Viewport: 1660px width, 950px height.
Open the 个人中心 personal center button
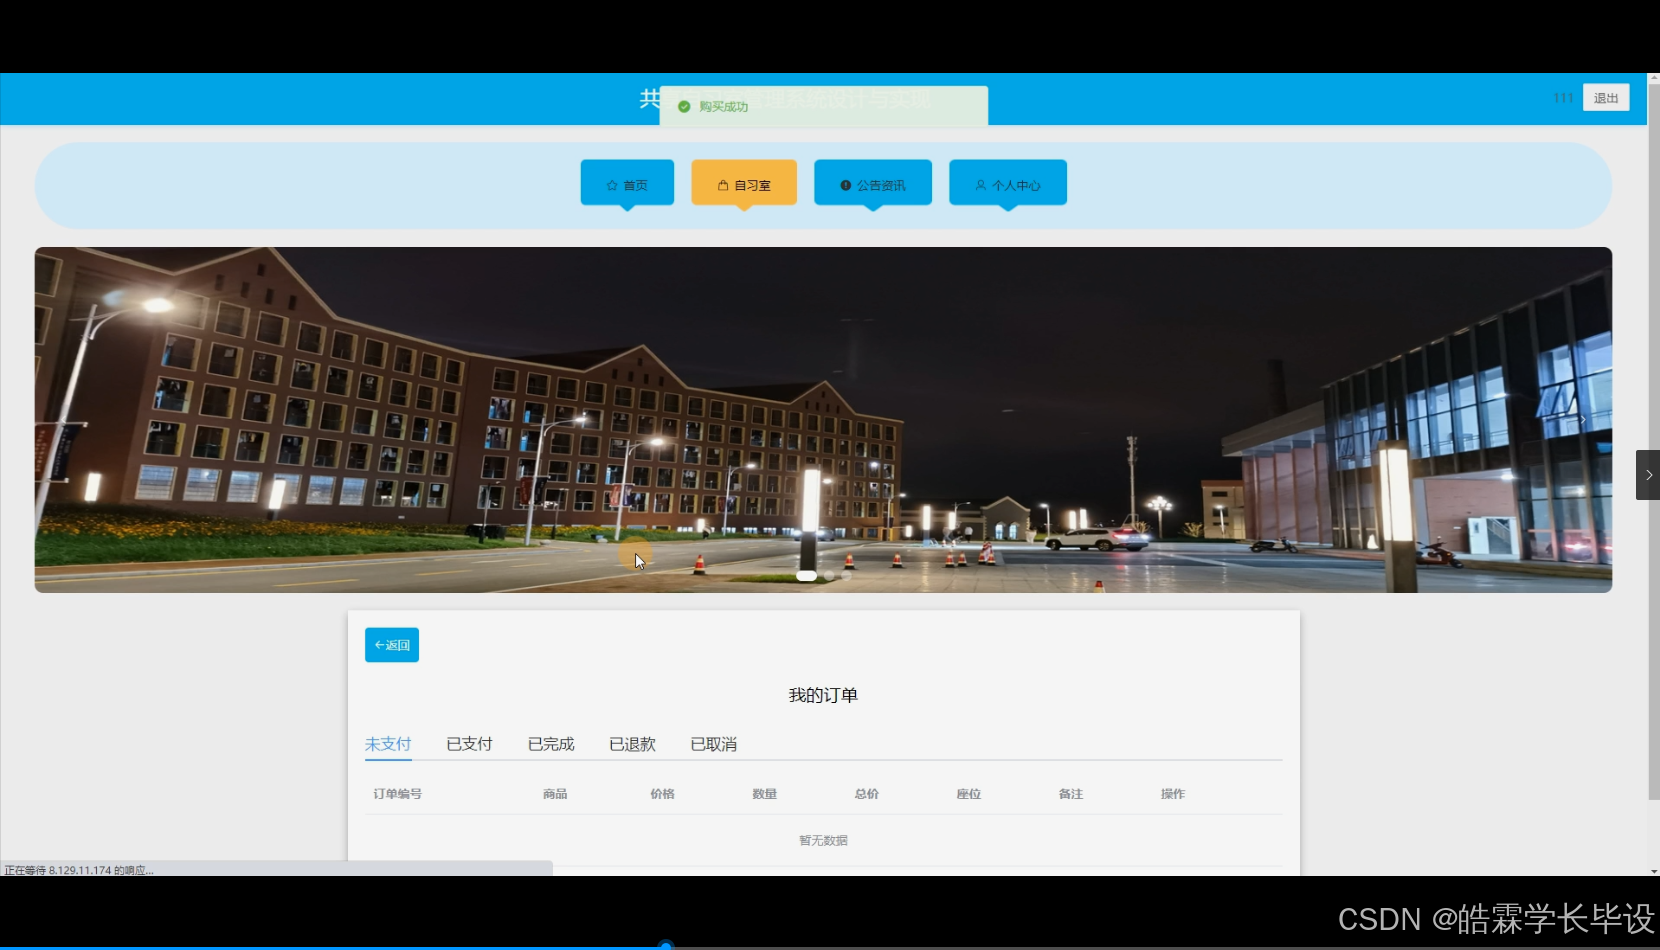click(1008, 182)
